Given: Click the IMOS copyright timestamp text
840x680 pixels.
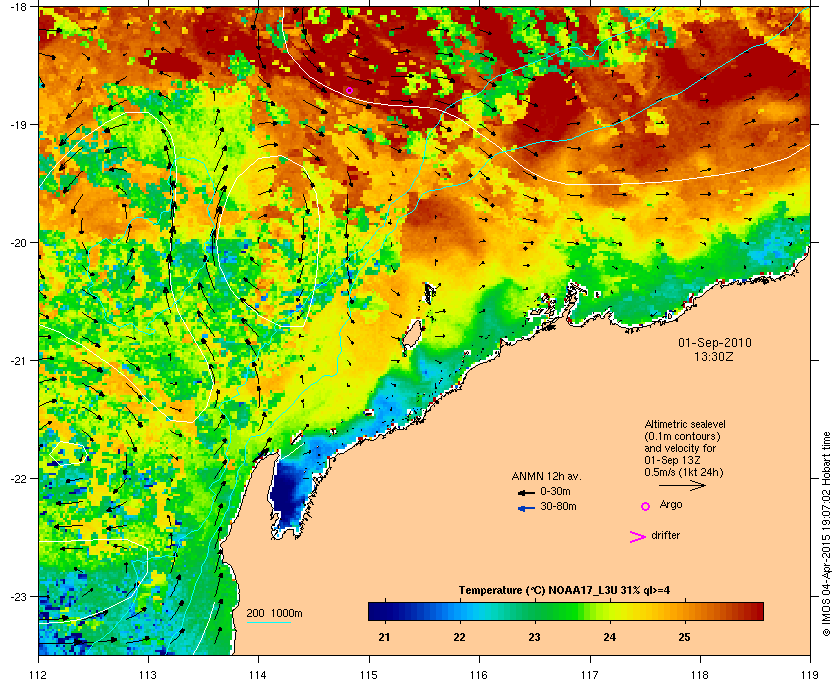Looking at the screenshot, I should coord(826,534).
